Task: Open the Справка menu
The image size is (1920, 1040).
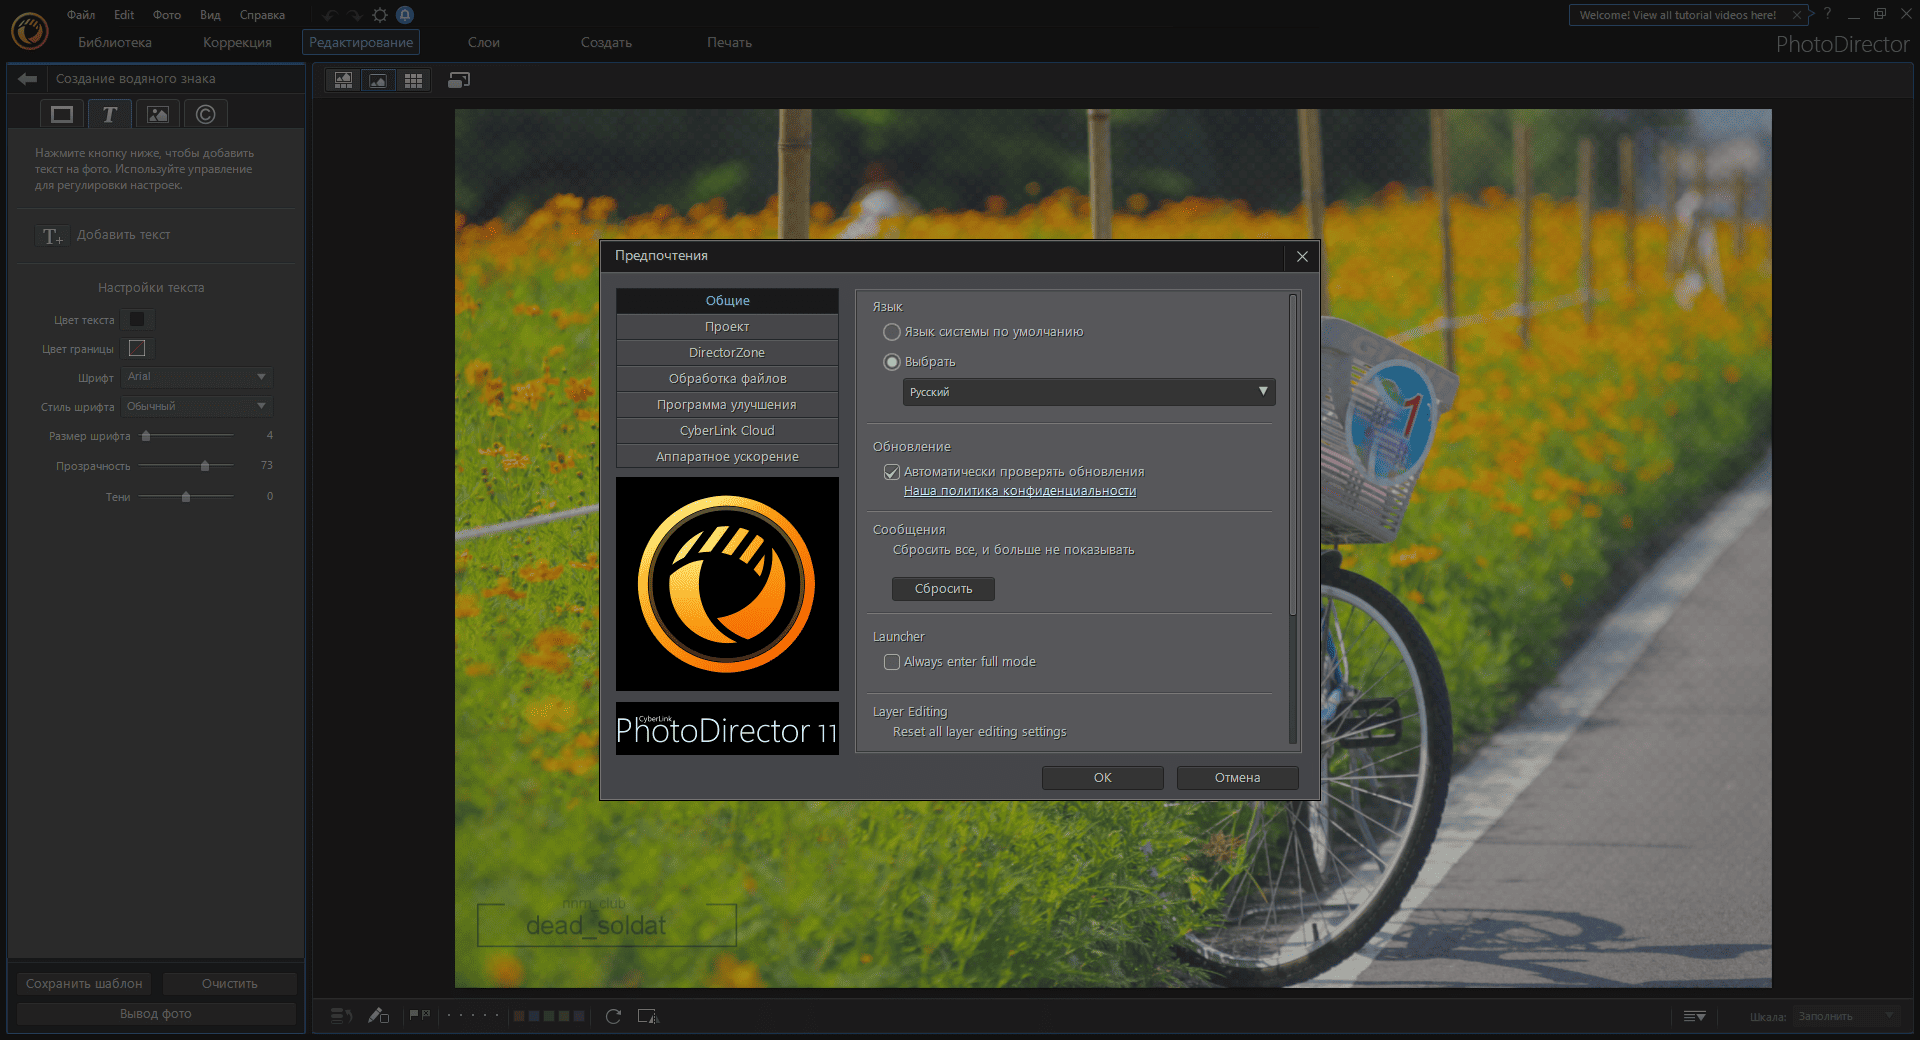Action: click(262, 15)
